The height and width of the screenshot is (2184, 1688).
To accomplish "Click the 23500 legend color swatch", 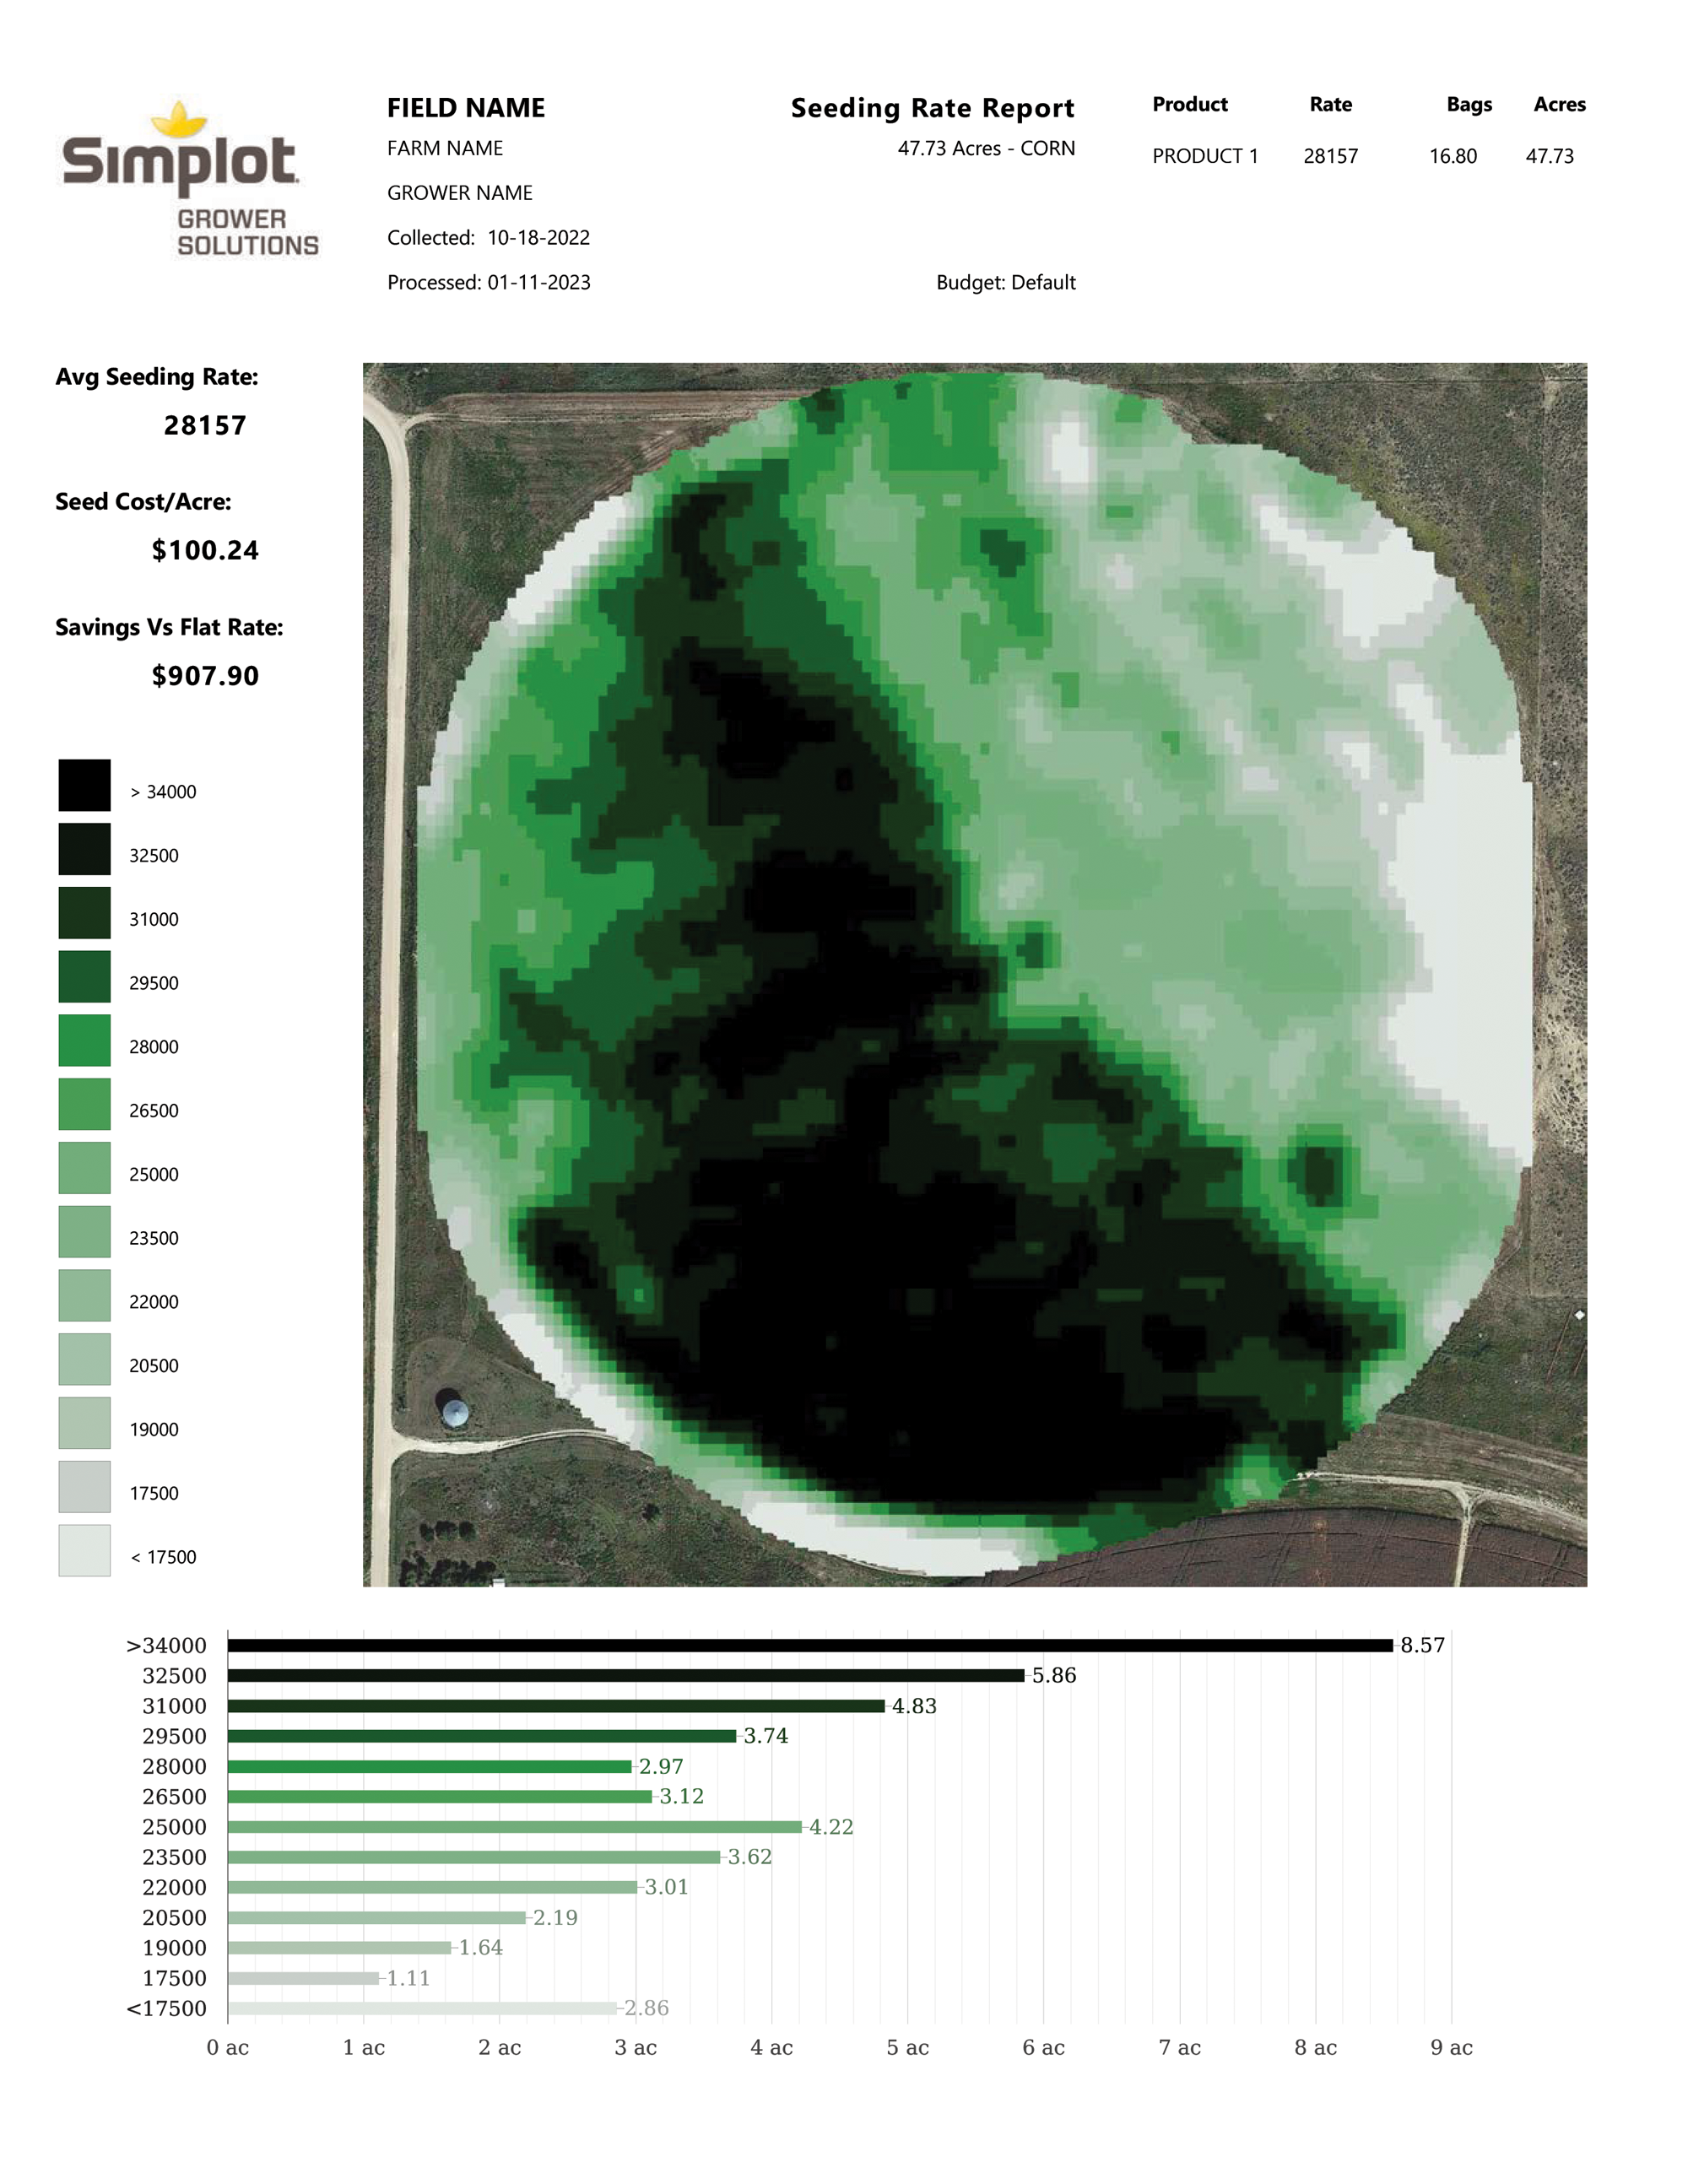I will 84,1231.
